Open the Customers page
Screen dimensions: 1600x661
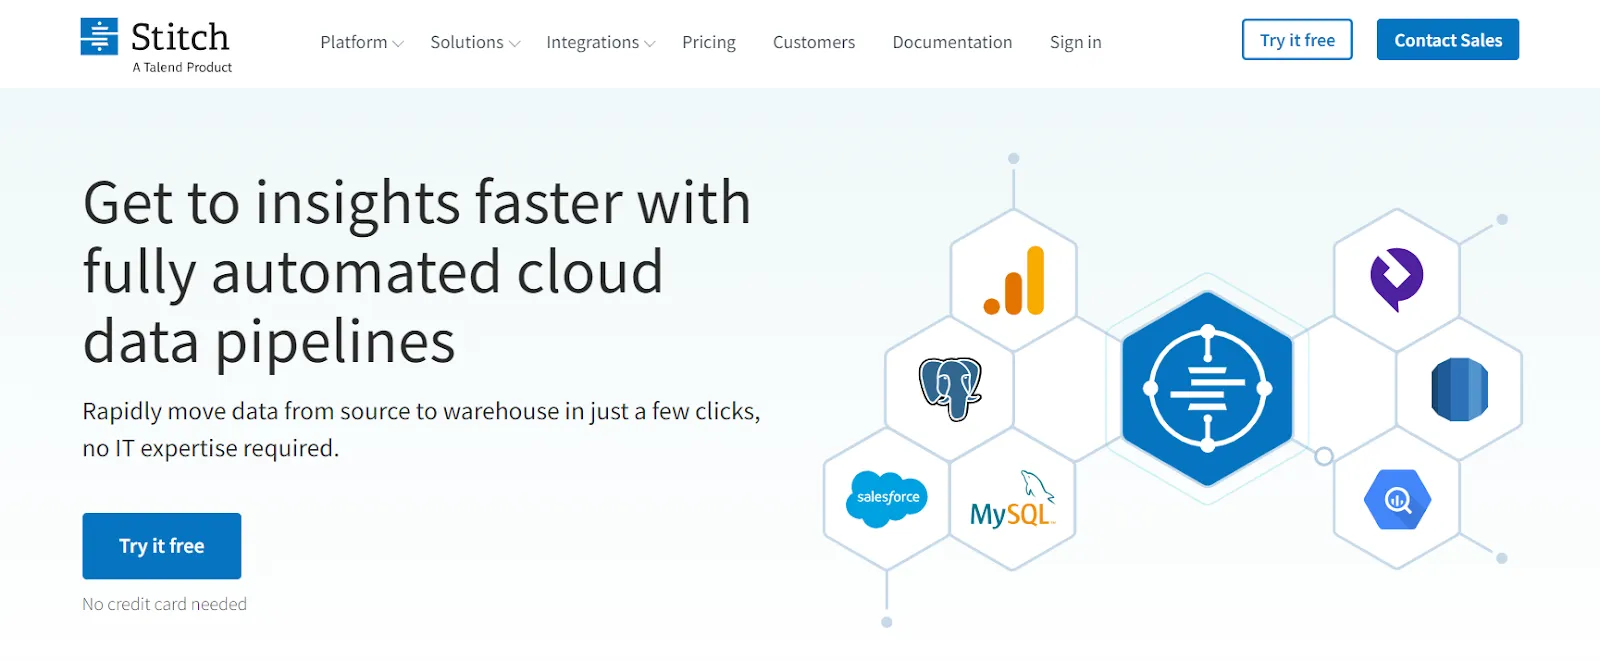pos(814,42)
